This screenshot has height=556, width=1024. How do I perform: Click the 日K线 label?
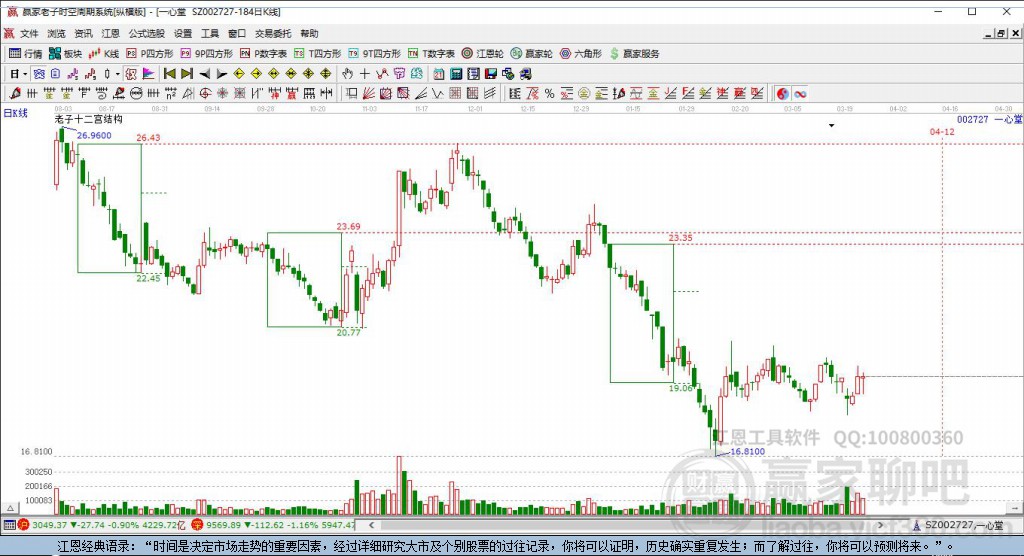[x=16, y=113]
